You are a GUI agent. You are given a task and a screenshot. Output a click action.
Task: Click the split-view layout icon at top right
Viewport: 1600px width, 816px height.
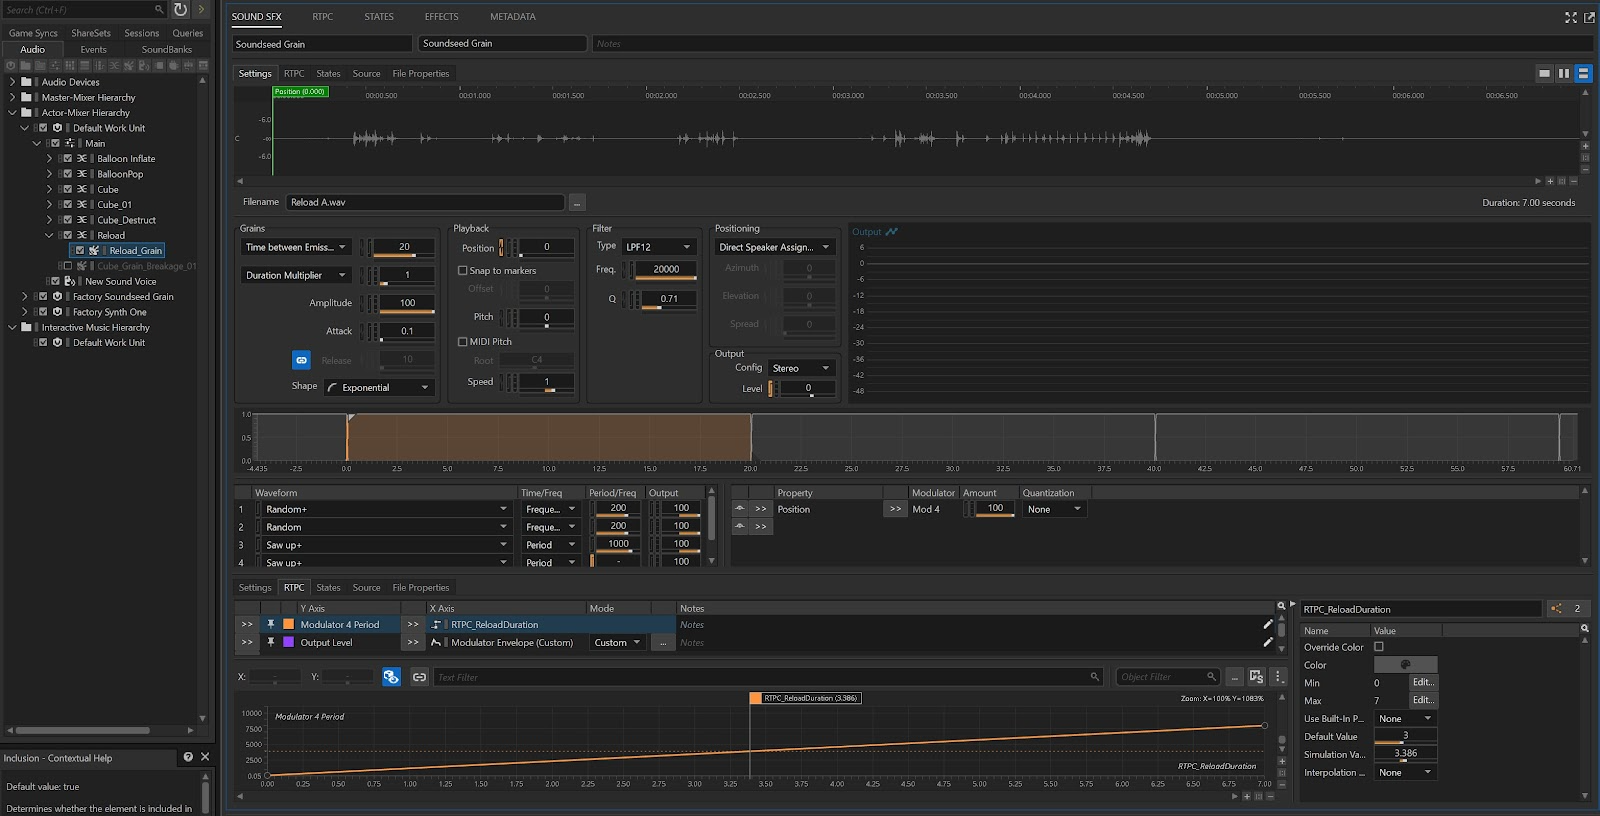coord(1563,73)
